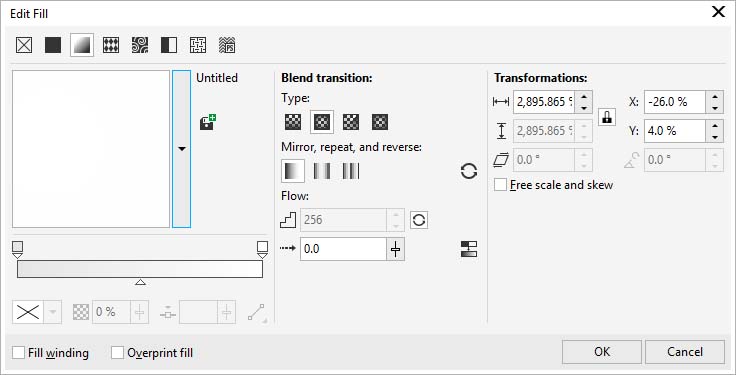Increase the X offset value
736x375 pixels.
click(714, 97)
